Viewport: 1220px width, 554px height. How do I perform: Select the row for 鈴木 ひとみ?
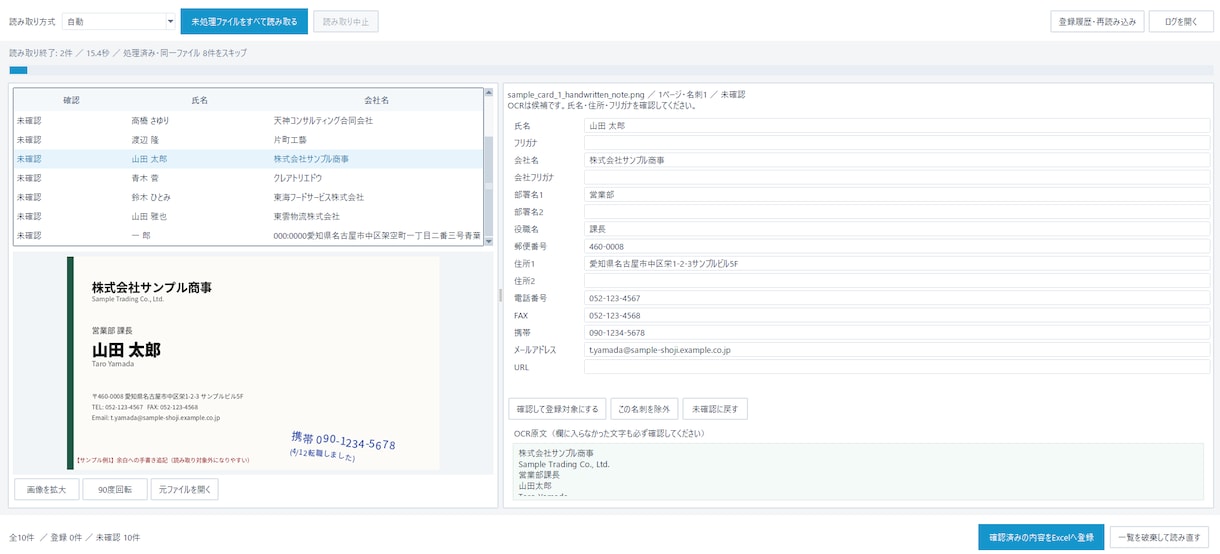(248, 197)
